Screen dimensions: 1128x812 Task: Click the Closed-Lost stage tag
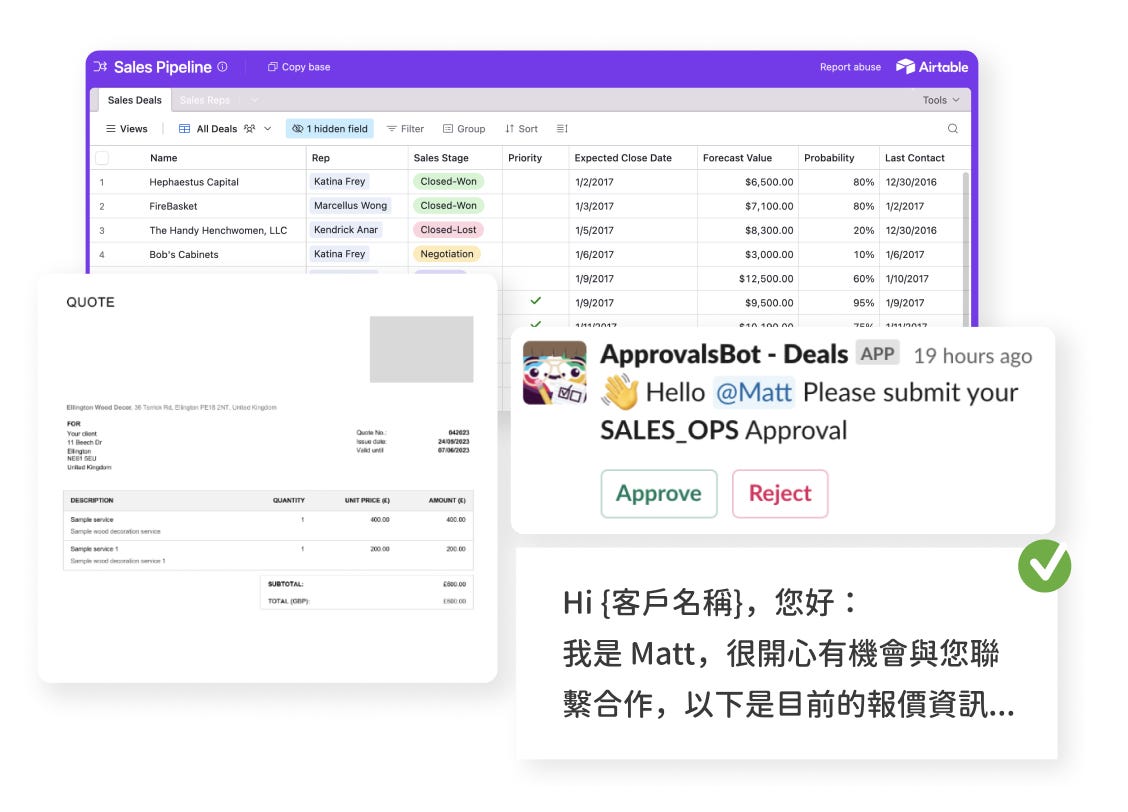(448, 230)
